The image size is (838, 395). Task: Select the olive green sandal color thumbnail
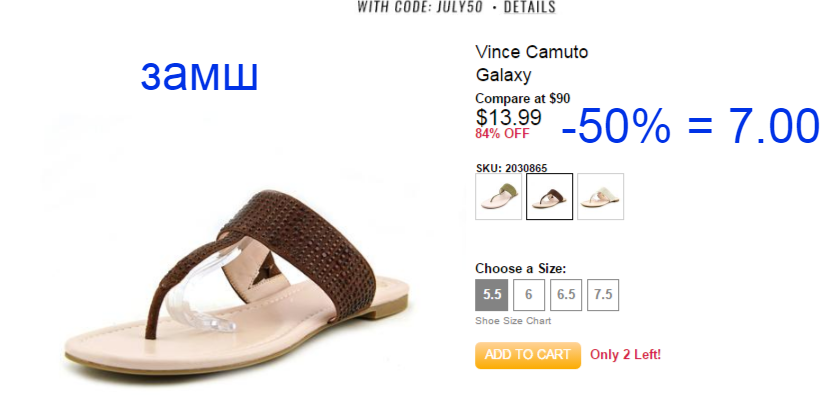498,196
